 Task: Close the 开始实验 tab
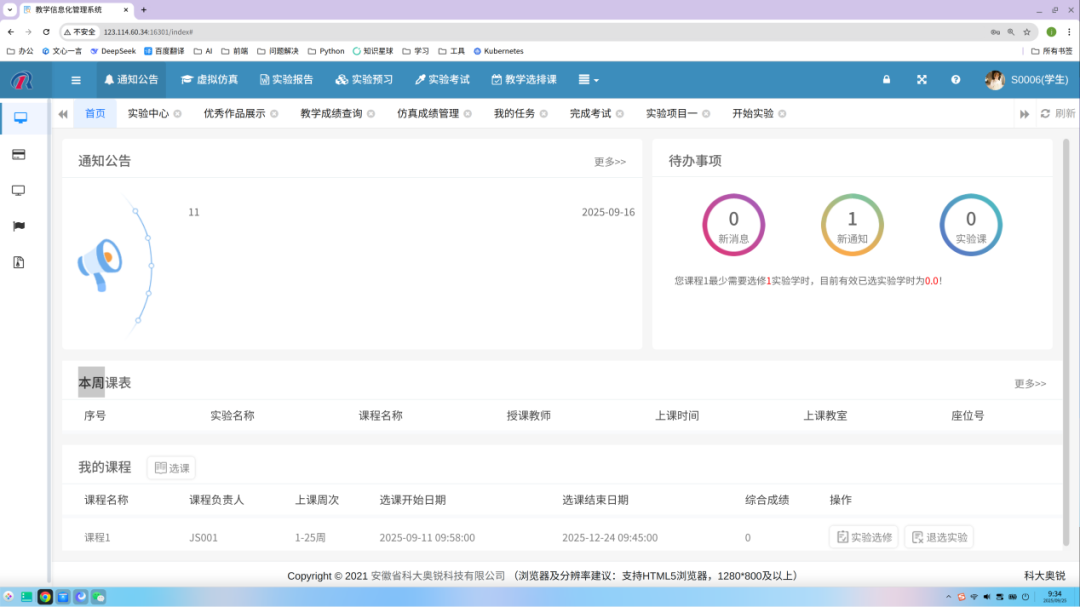coord(782,114)
